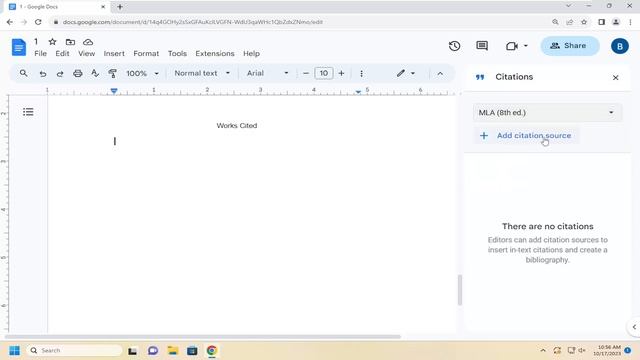The height and width of the screenshot is (360, 640).
Task: Click Add citation source
Action: pyautogui.click(x=526, y=136)
